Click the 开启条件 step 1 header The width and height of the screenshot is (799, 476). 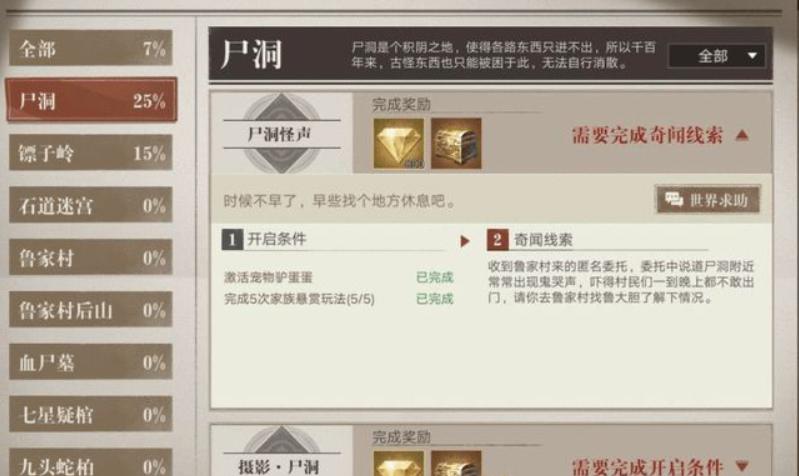coord(264,239)
